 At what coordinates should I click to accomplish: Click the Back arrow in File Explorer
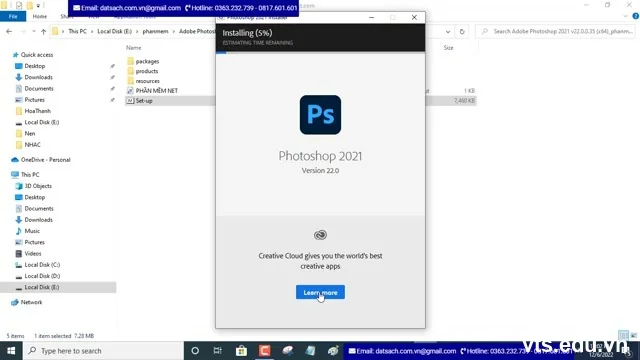tap(9, 31)
